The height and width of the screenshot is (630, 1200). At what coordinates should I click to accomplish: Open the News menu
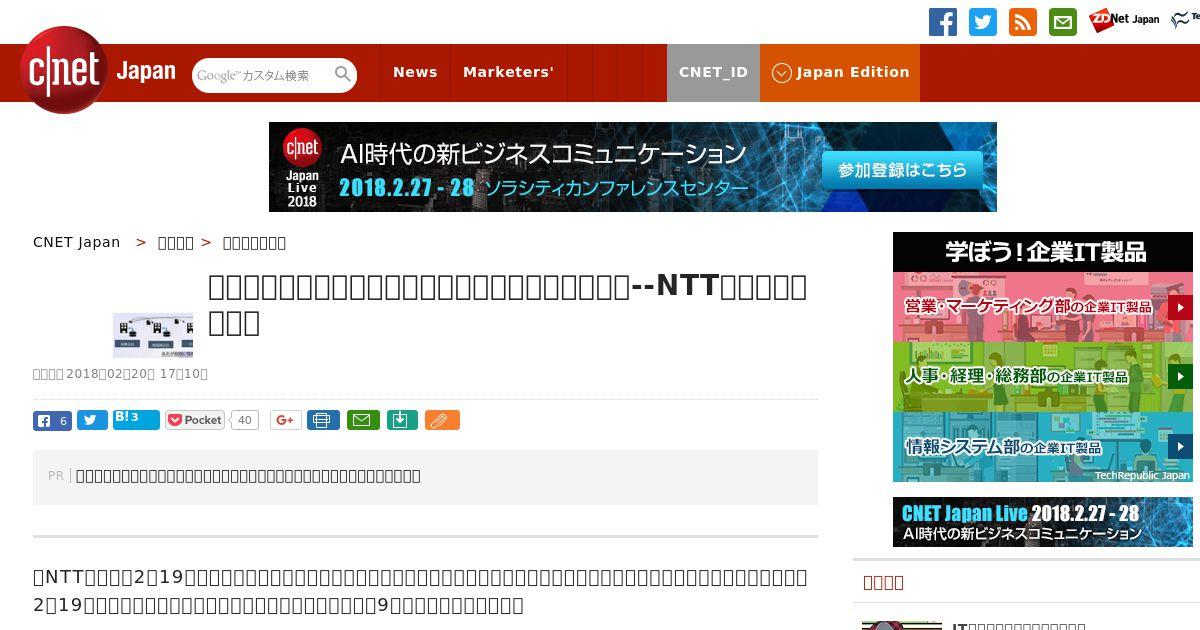pos(415,72)
